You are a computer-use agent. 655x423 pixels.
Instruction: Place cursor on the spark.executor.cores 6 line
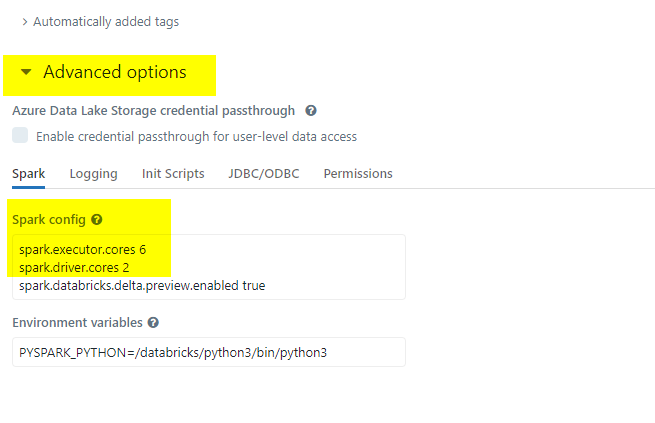(x=83, y=250)
